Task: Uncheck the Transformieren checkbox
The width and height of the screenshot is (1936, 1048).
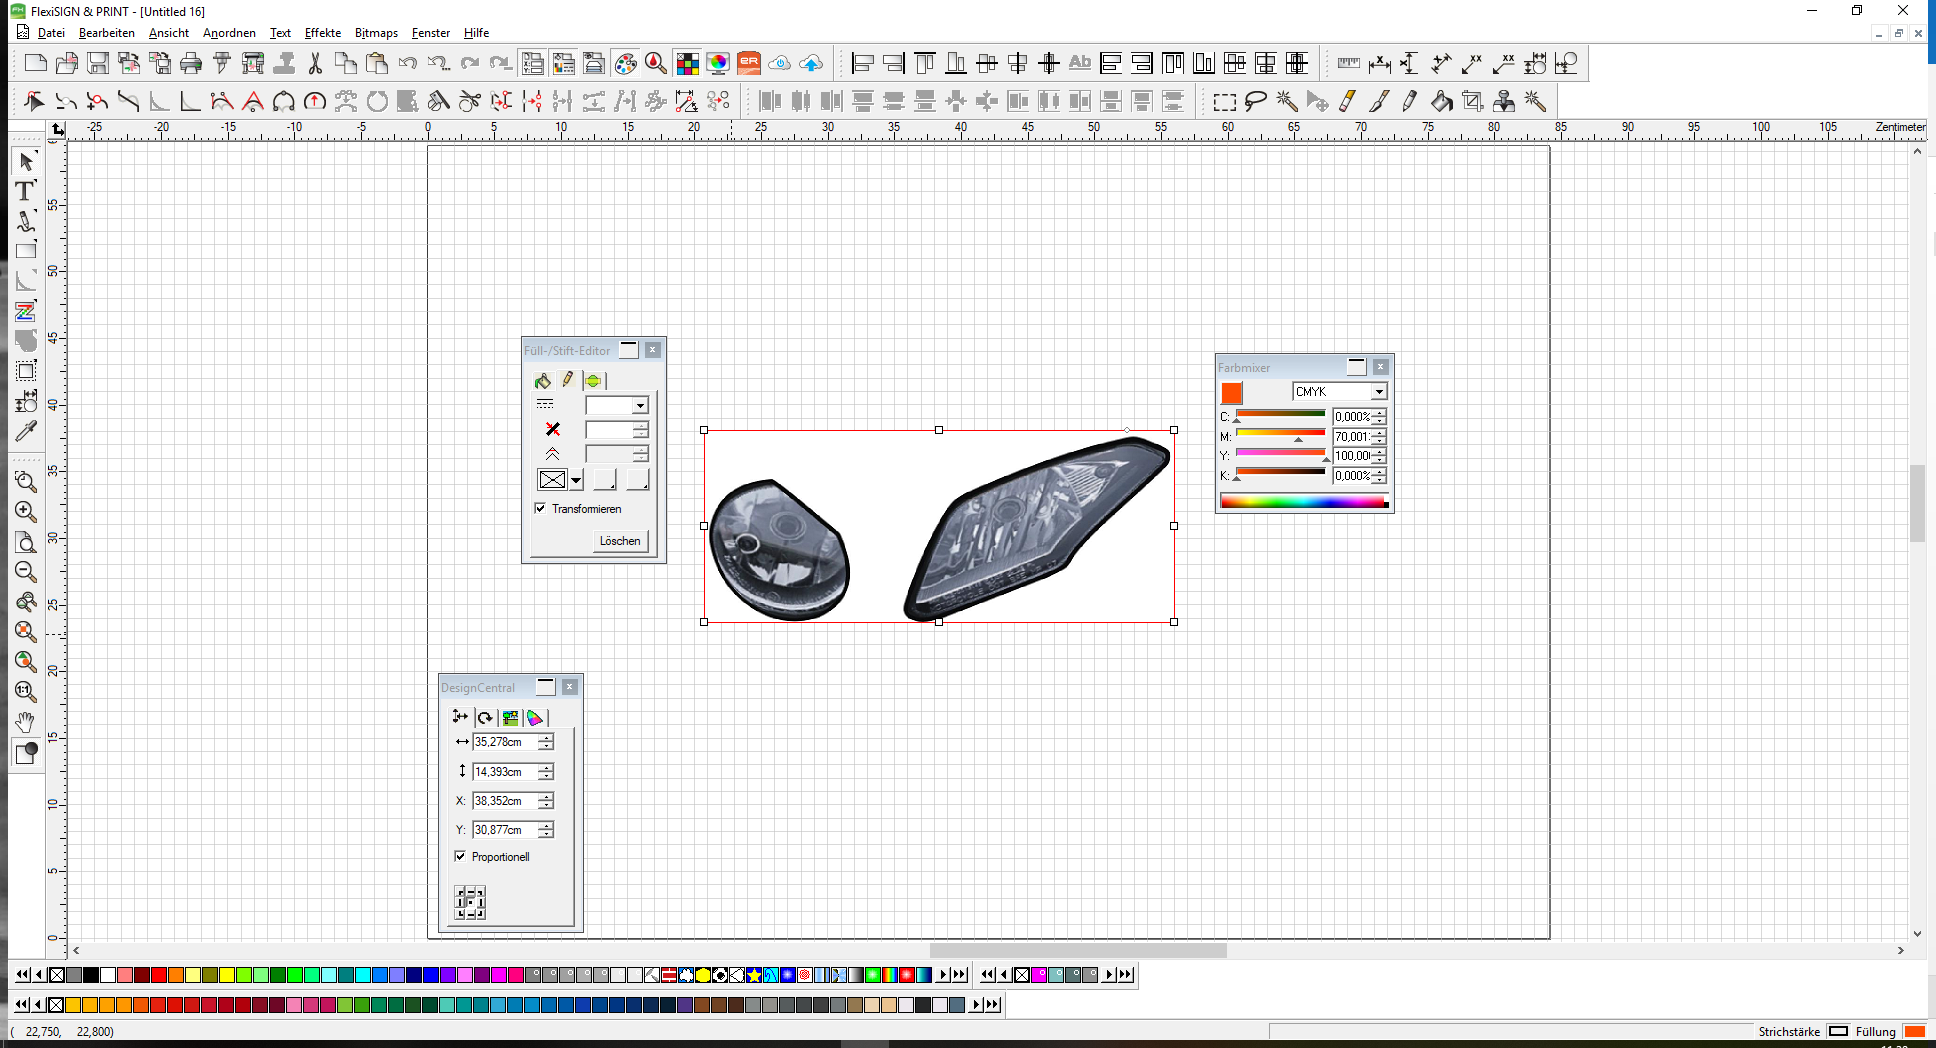Action: 541,508
